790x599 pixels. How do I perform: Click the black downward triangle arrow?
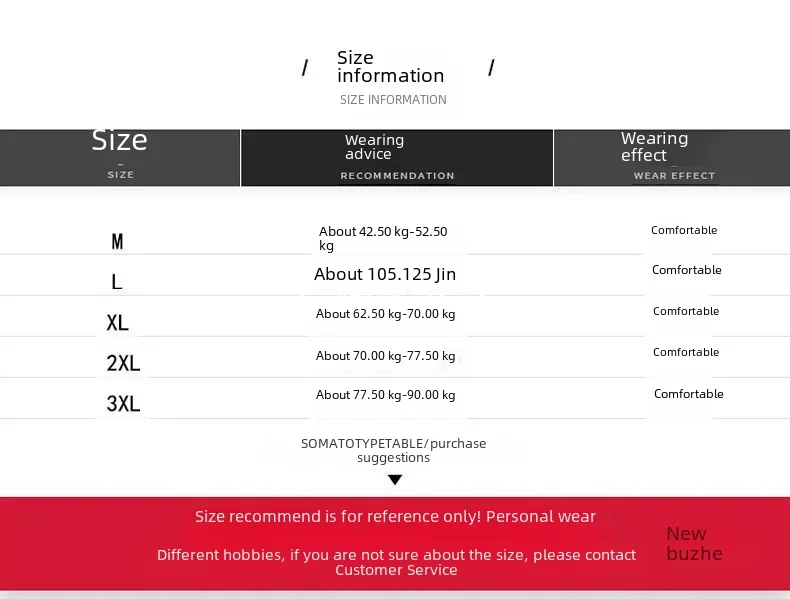pyautogui.click(x=395, y=480)
